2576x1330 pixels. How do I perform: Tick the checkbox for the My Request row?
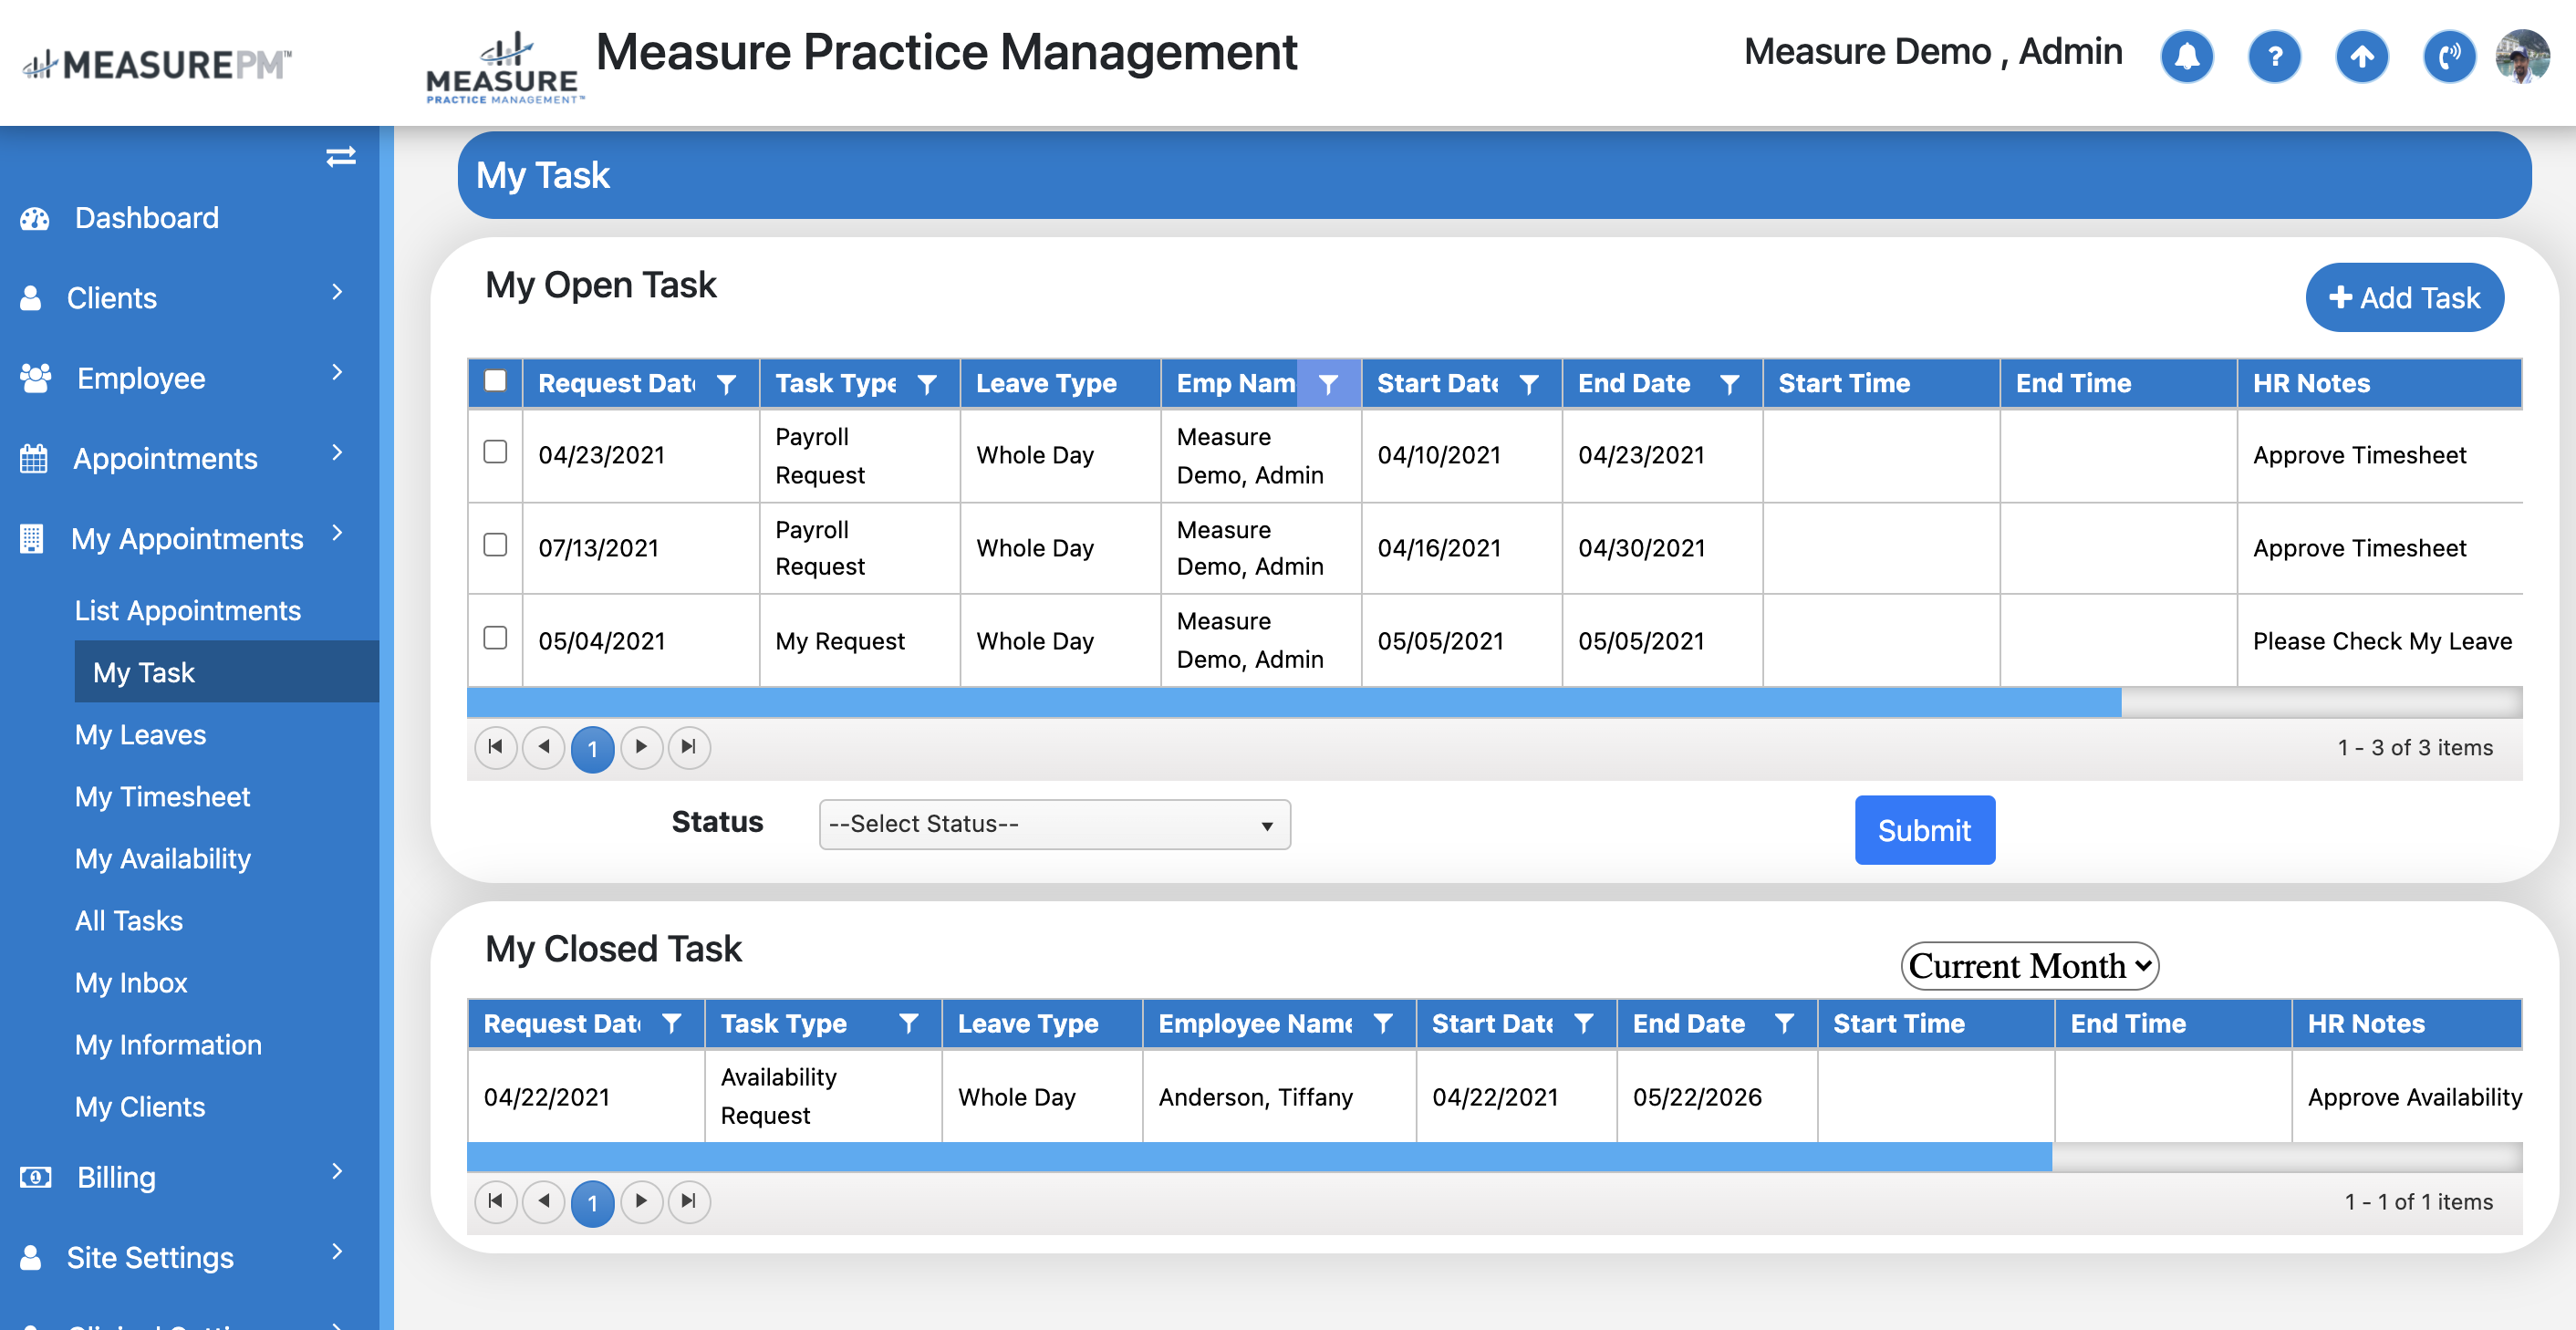495,638
